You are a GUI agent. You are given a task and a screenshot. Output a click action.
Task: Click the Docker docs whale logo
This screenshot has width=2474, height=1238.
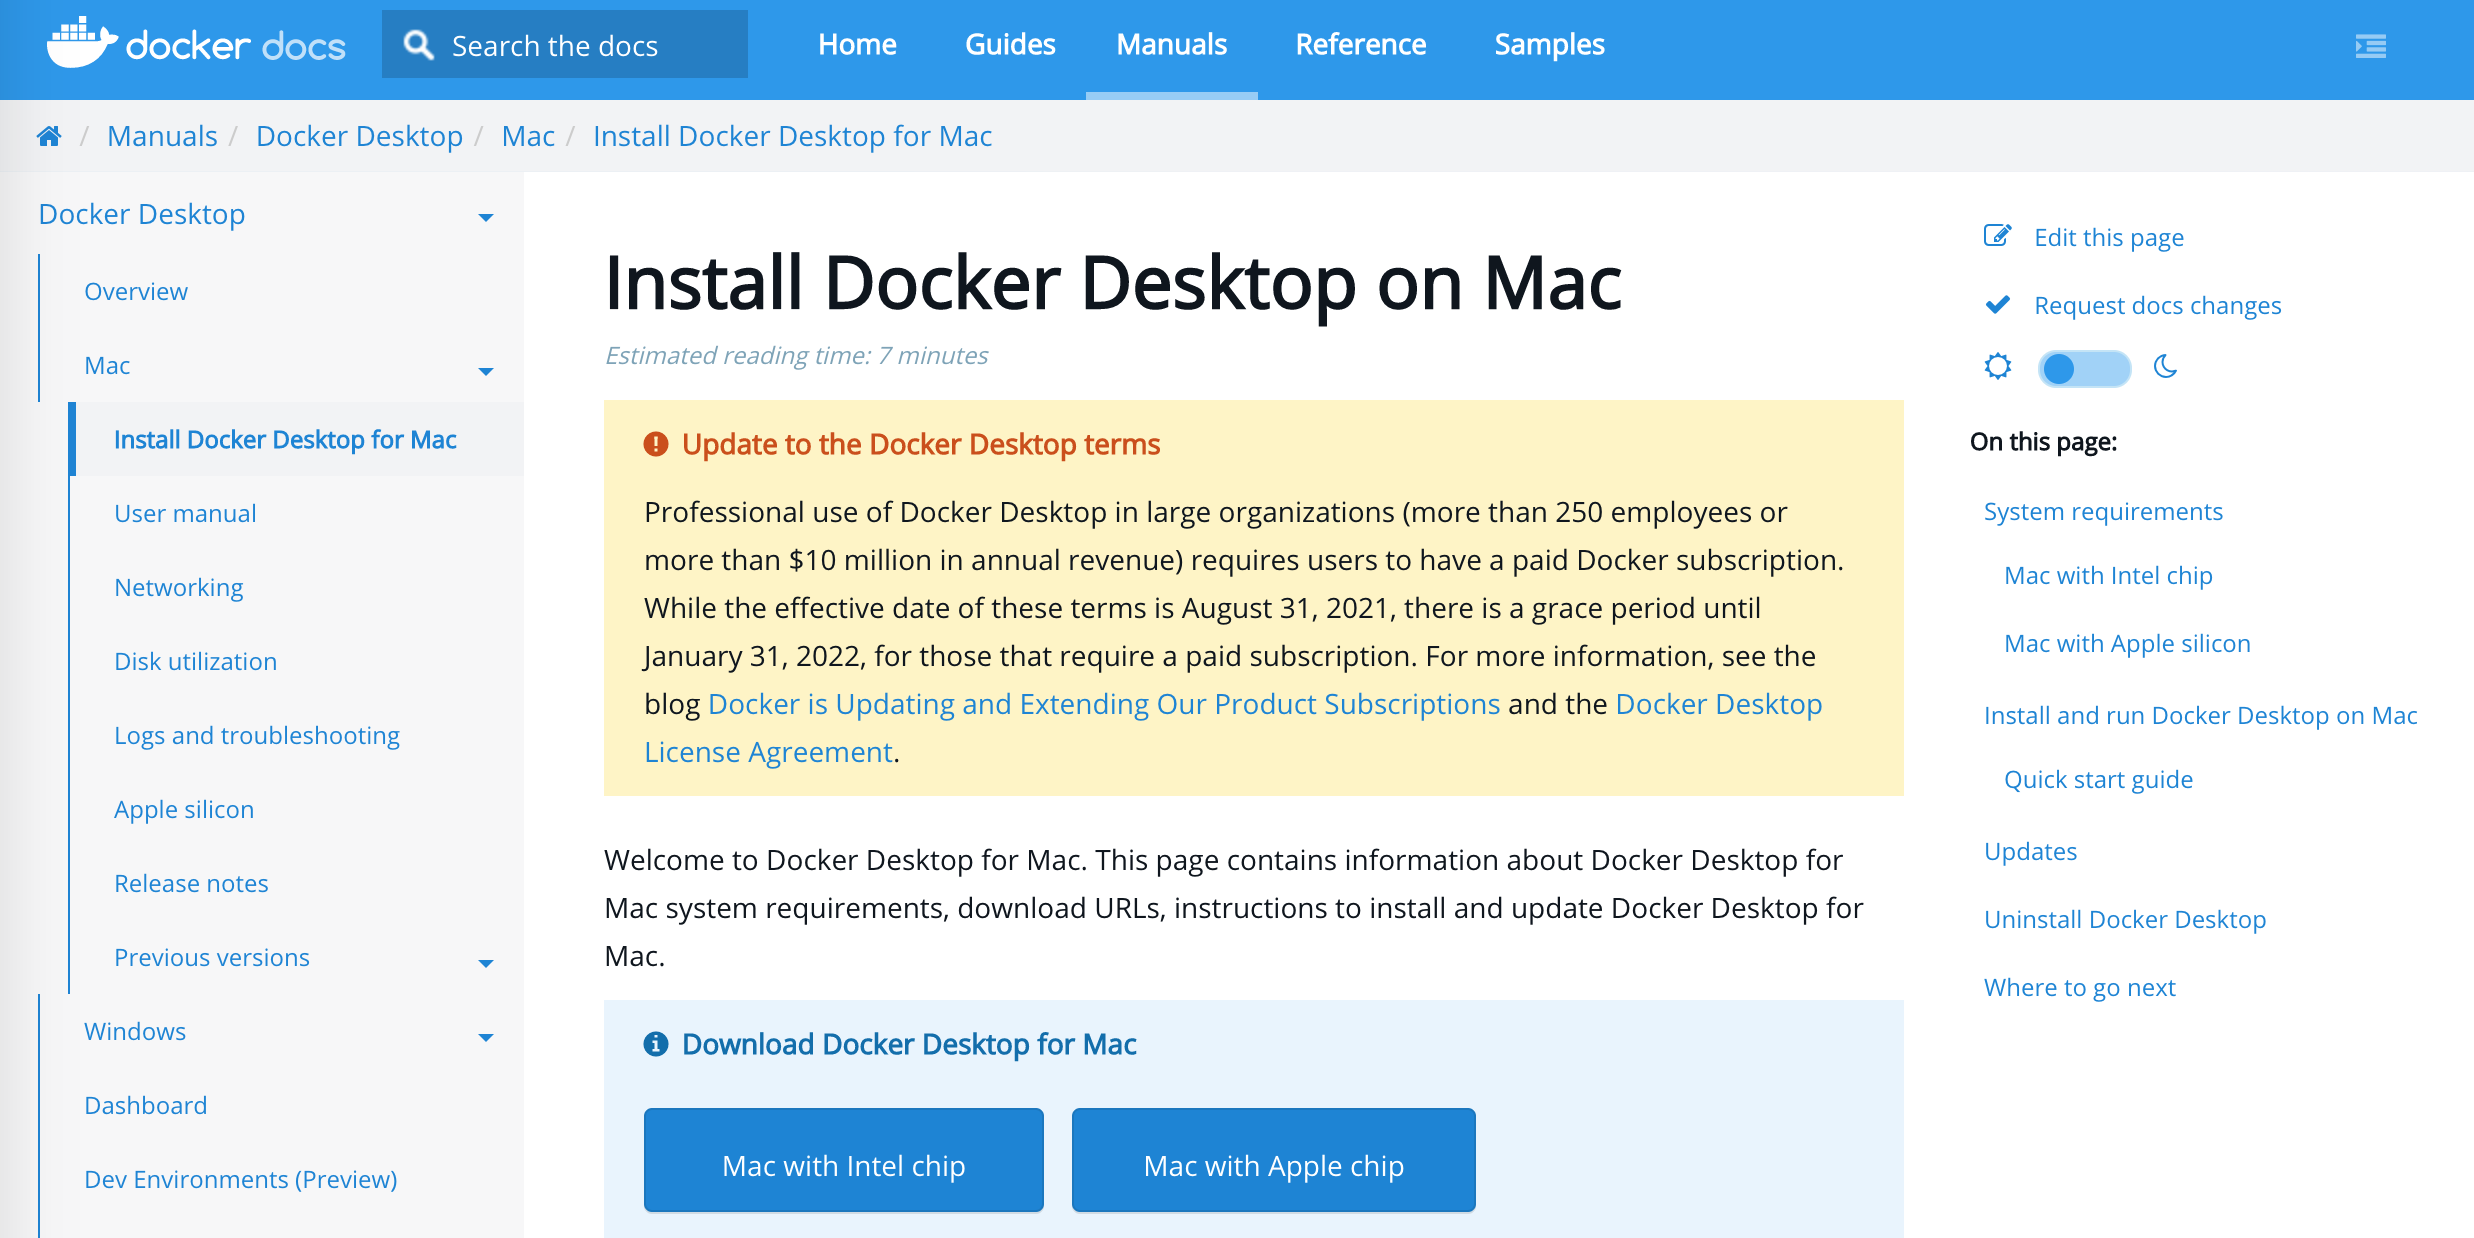82,43
